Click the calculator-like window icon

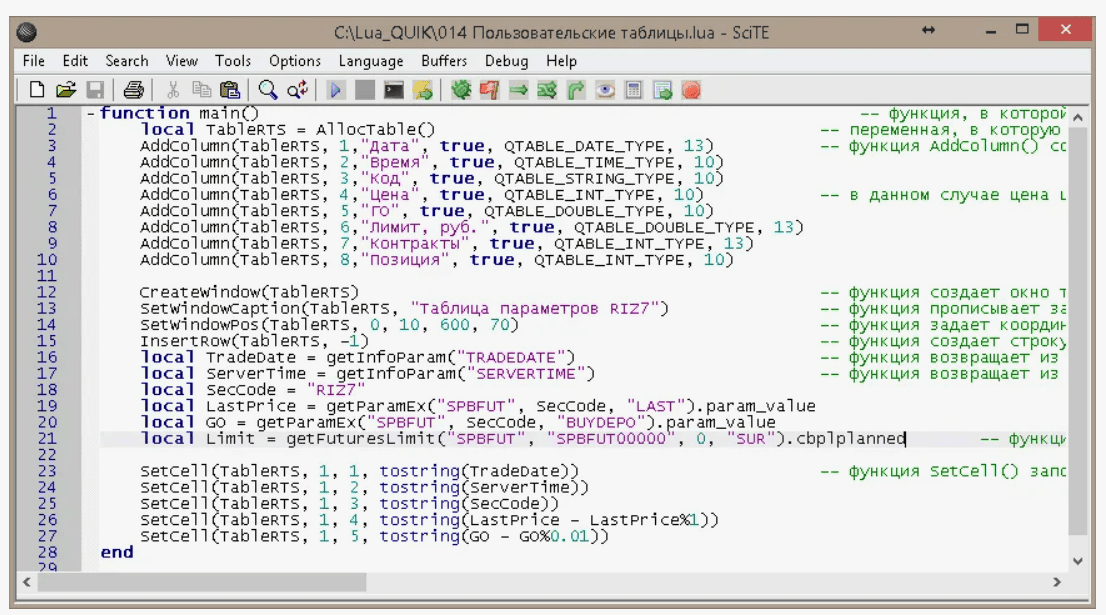(633, 90)
